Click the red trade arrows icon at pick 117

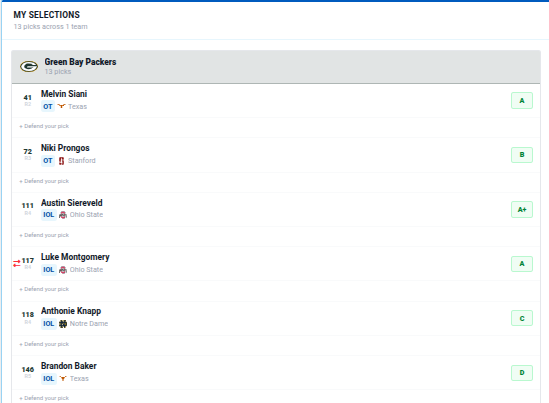[16, 263]
